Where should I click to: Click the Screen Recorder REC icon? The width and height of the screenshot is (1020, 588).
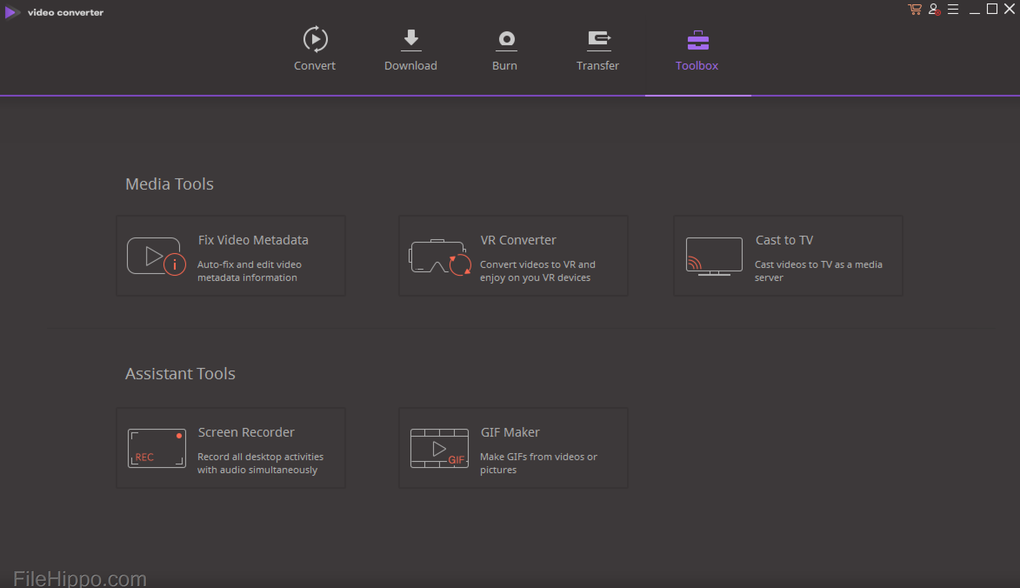(x=157, y=448)
